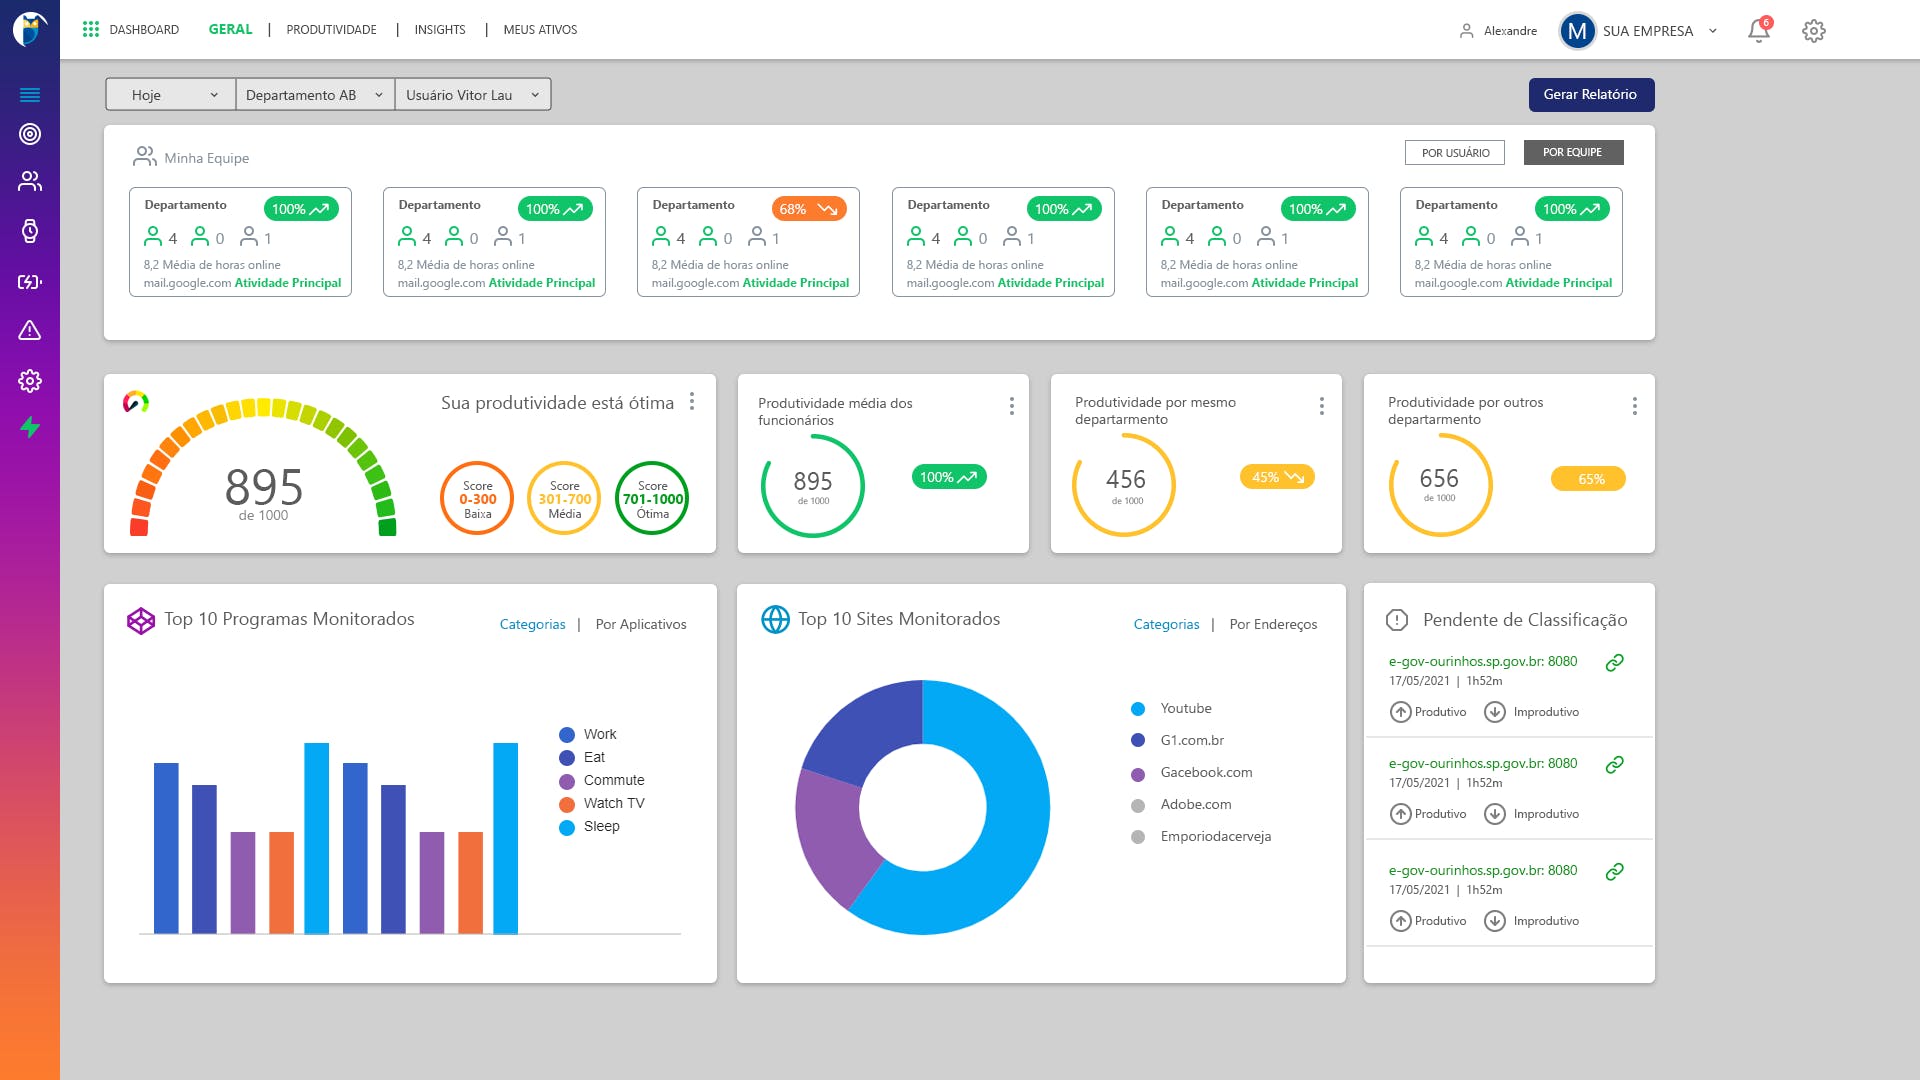Switch to the PRODUTIVIDADE tab
1920x1080 pixels.
tap(331, 30)
